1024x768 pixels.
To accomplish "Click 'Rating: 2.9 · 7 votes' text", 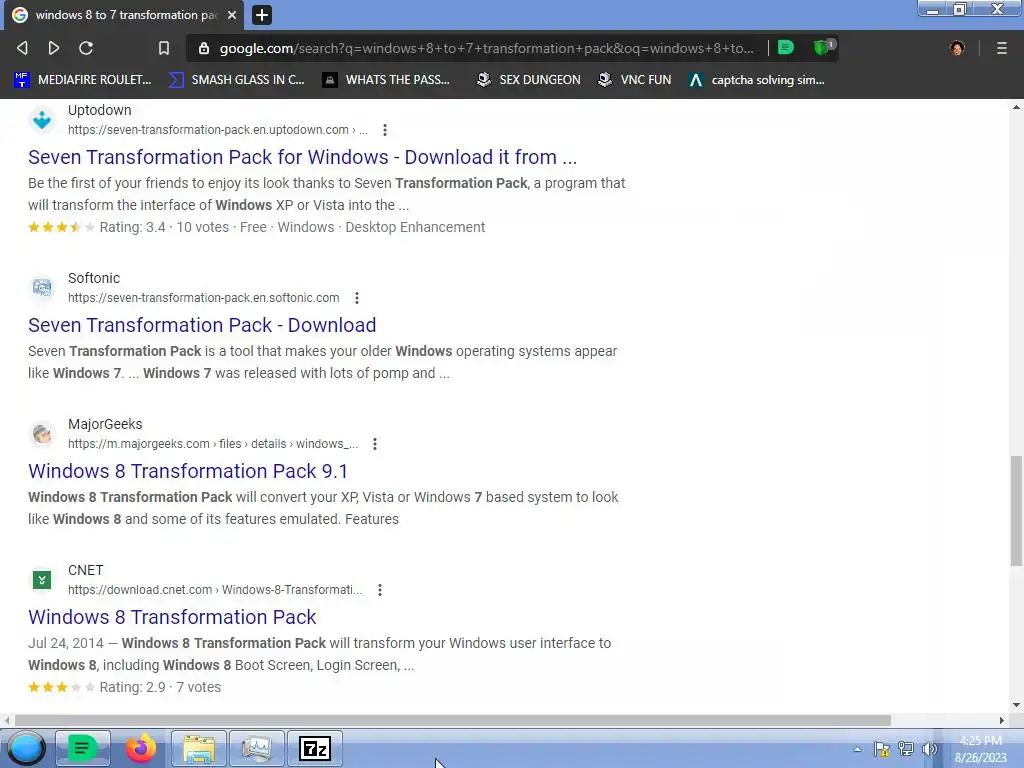I will tap(160, 687).
